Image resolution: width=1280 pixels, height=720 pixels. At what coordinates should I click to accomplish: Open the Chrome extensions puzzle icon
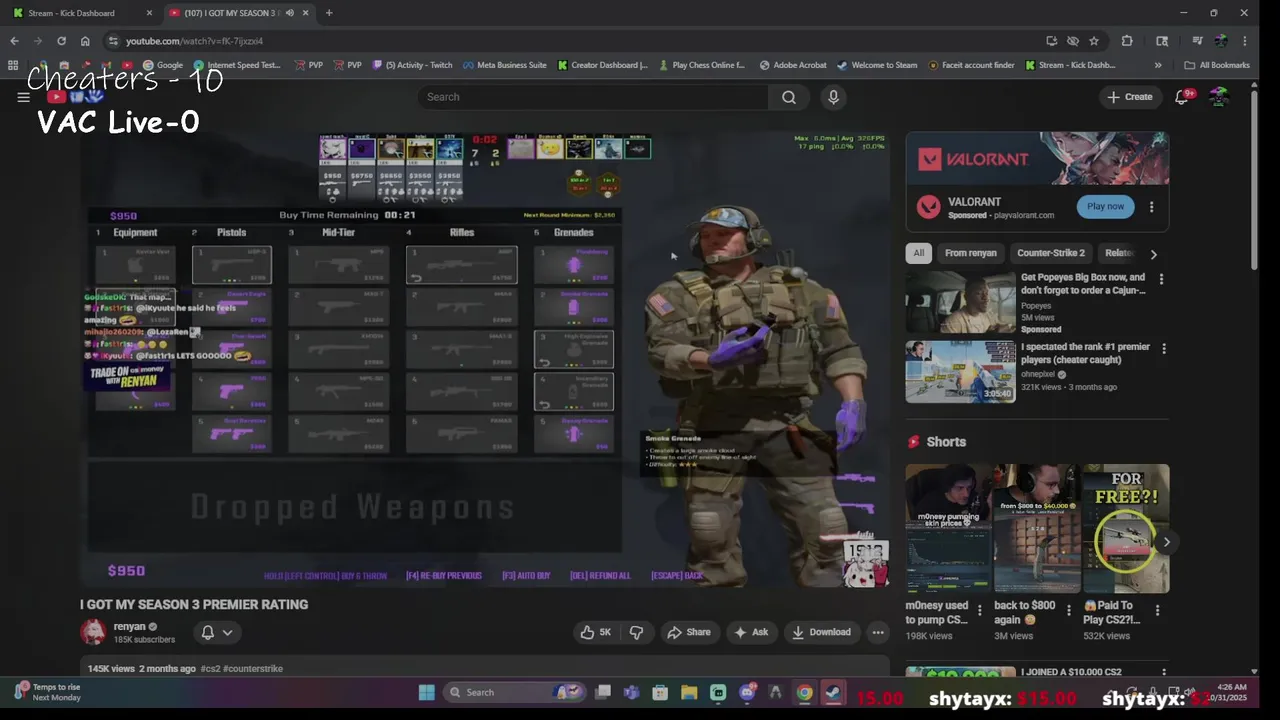(1127, 41)
